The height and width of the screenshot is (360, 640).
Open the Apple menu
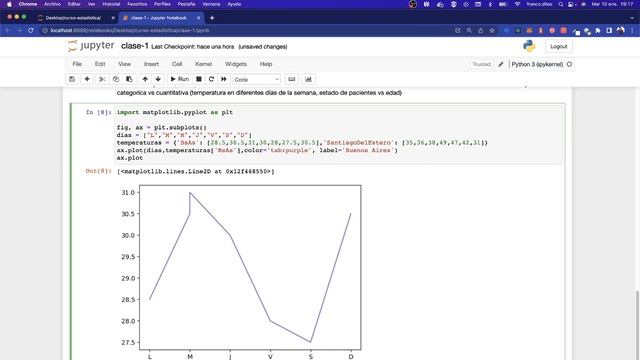pos(9,4)
